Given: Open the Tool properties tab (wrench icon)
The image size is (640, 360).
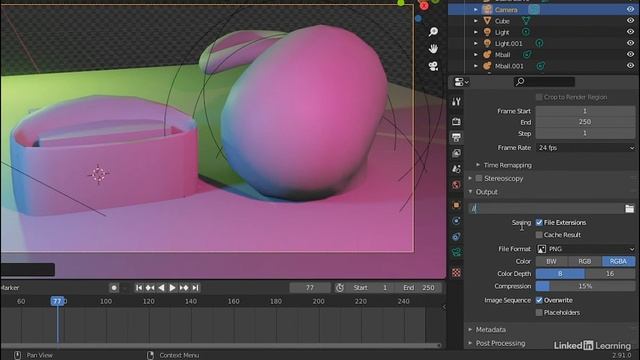Looking at the screenshot, I should coord(456,102).
